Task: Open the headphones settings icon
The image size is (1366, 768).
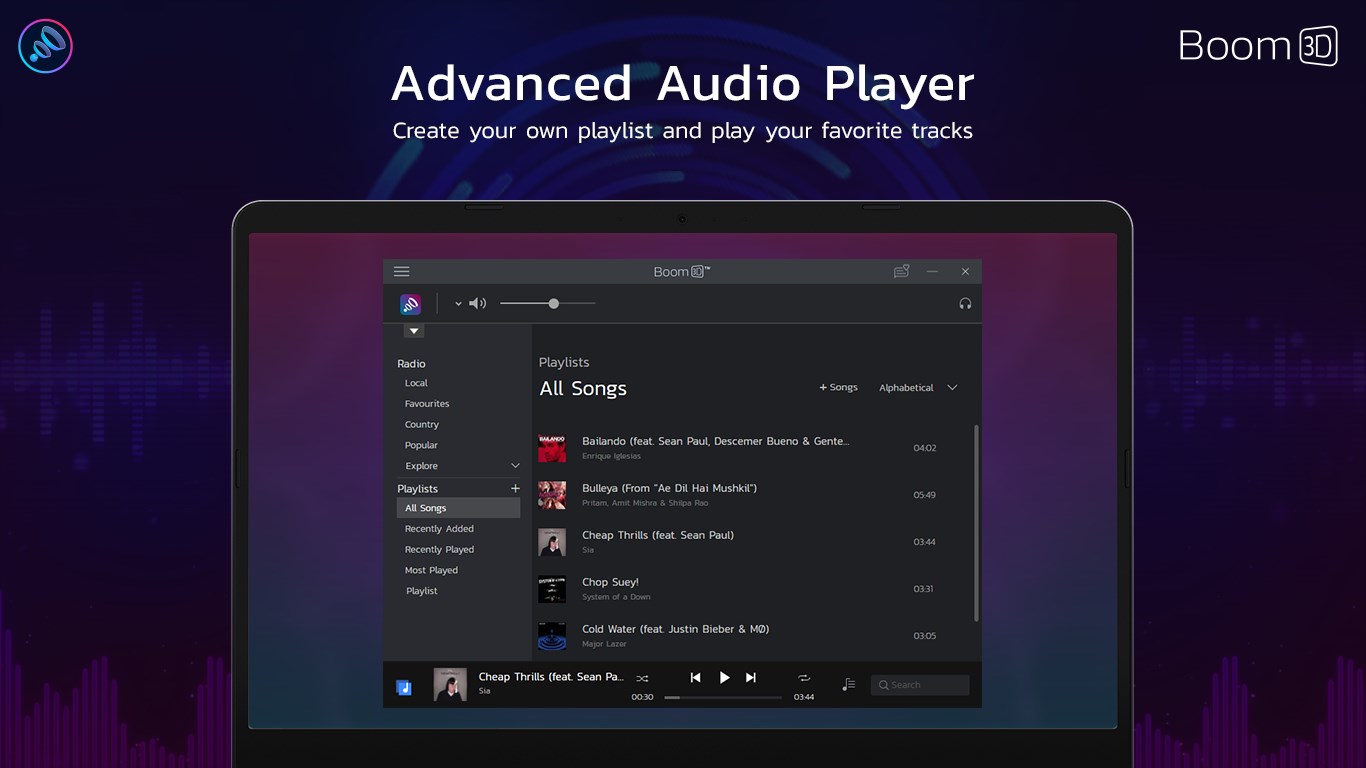Action: pyautogui.click(x=965, y=303)
